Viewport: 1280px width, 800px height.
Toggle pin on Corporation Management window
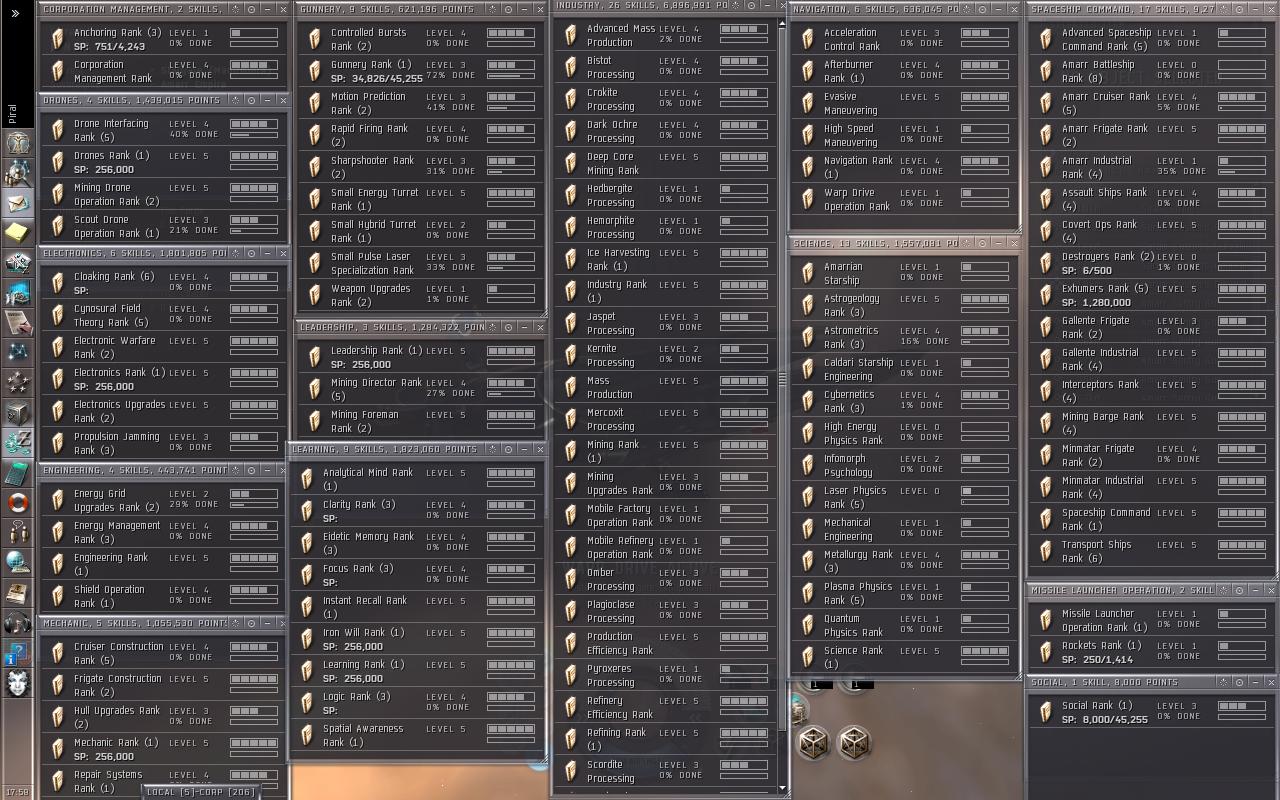[235, 9]
